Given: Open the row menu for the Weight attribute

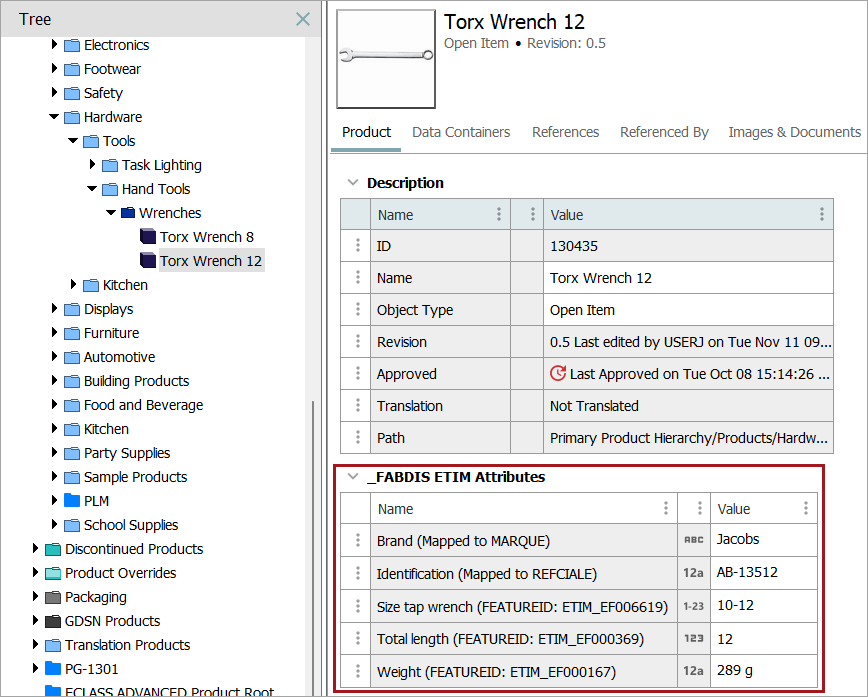Looking at the screenshot, I should point(358,672).
